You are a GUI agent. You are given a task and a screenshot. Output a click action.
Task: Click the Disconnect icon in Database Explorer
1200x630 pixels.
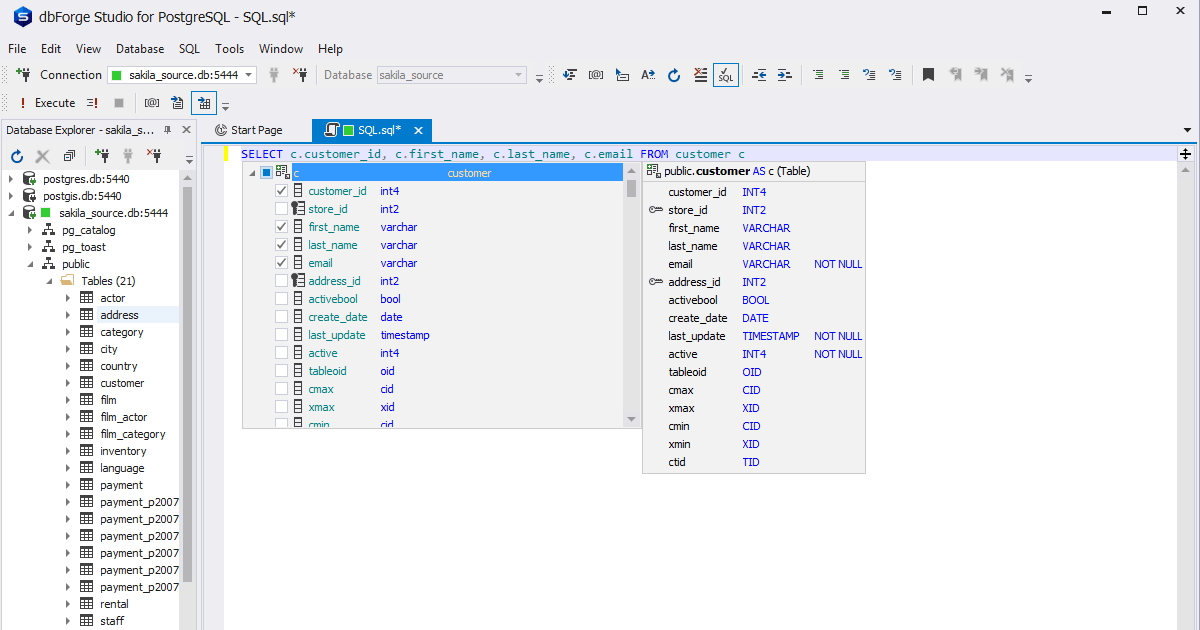click(156, 157)
